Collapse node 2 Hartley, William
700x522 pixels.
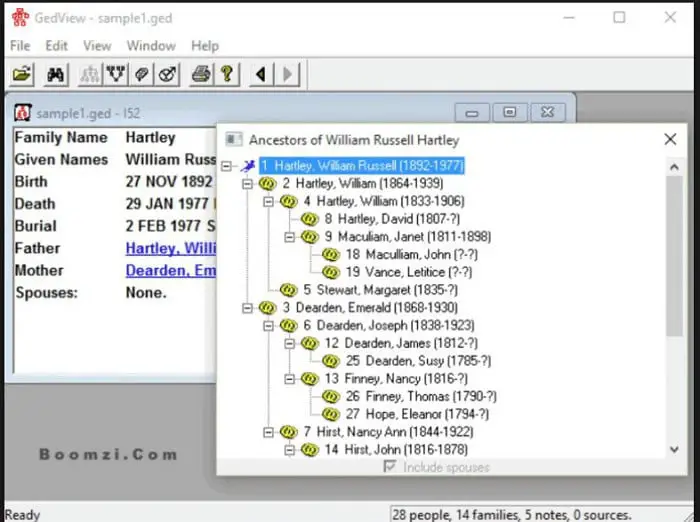click(x=247, y=184)
